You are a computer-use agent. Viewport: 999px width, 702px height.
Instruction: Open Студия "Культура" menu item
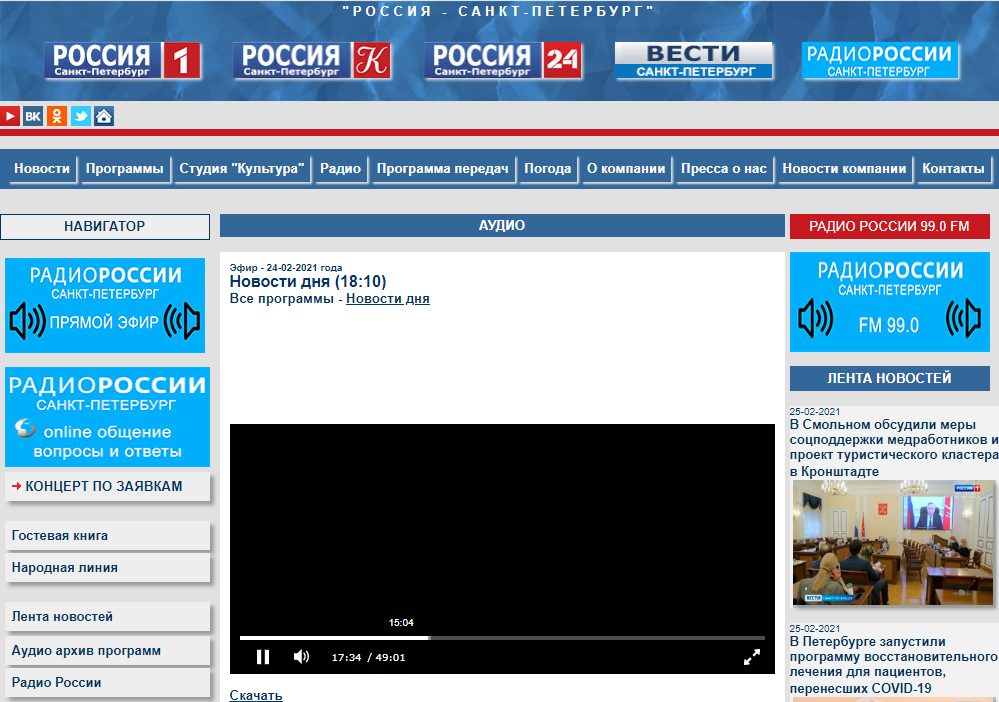point(241,169)
